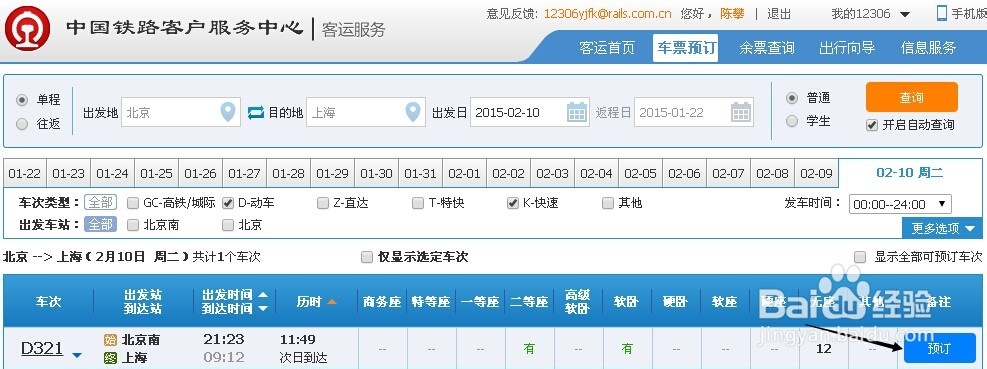The image size is (987, 369).
Task: Check the 北京 departure station checkbox
Action: (x=228, y=225)
